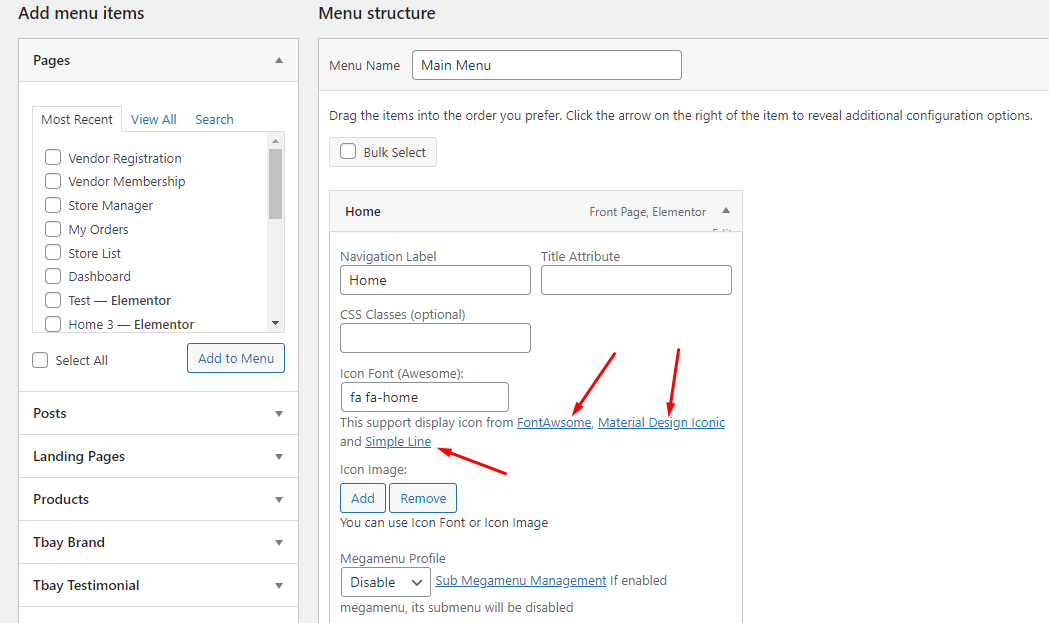
Task: Click Remove under Icon Image
Action: coord(423,498)
